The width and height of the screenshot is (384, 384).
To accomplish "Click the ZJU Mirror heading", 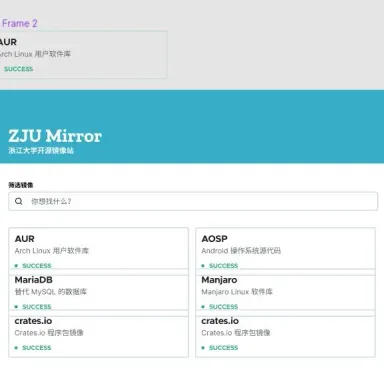I will (55, 136).
